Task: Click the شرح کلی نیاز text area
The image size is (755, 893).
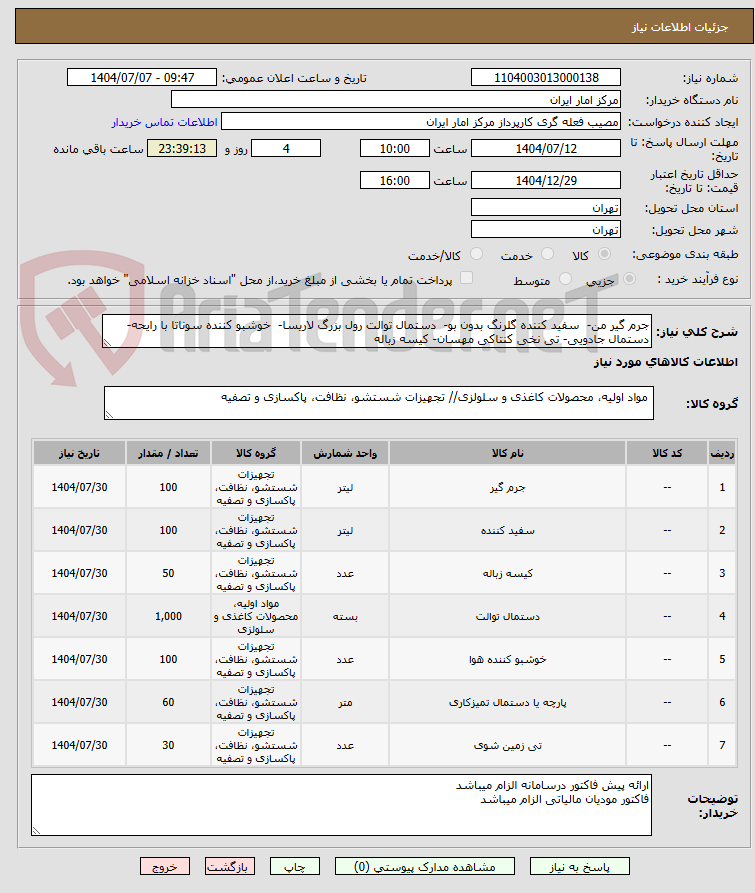Action: [377, 331]
